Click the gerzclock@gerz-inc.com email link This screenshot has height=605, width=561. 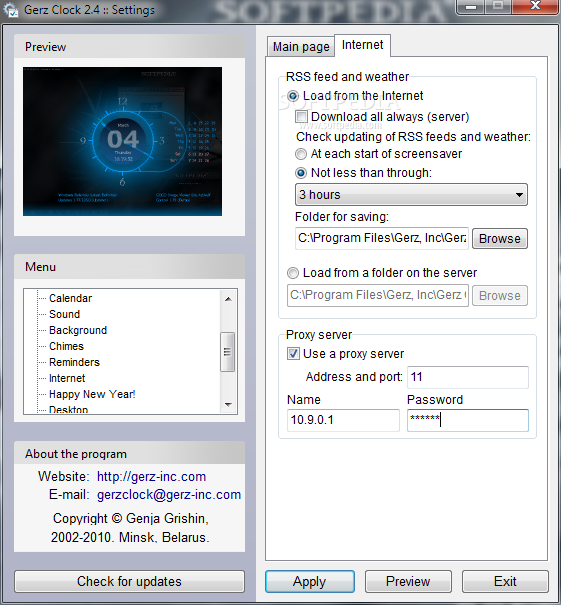pos(169,495)
